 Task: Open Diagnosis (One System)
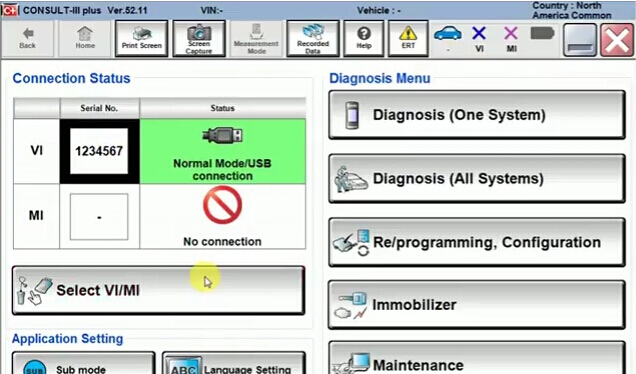click(477, 115)
